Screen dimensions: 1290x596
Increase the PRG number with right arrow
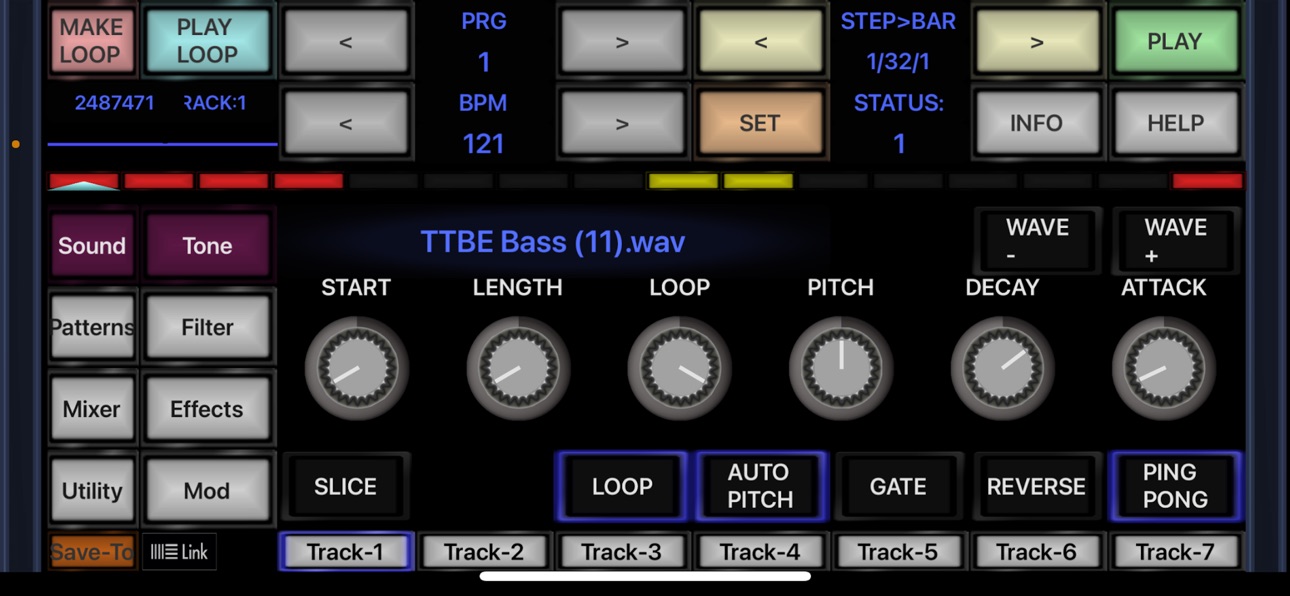622,41
